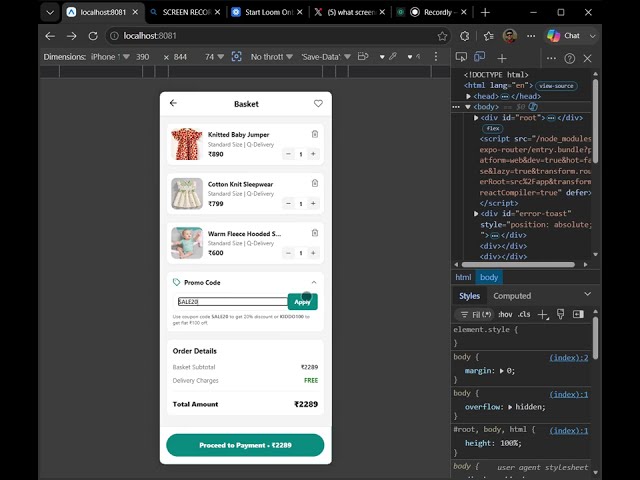Viewport: 640px width, 480px height.
Task: Click the rendering paintbrush icon in Styles
Action: pyautogui.click(x=560, y=314)
